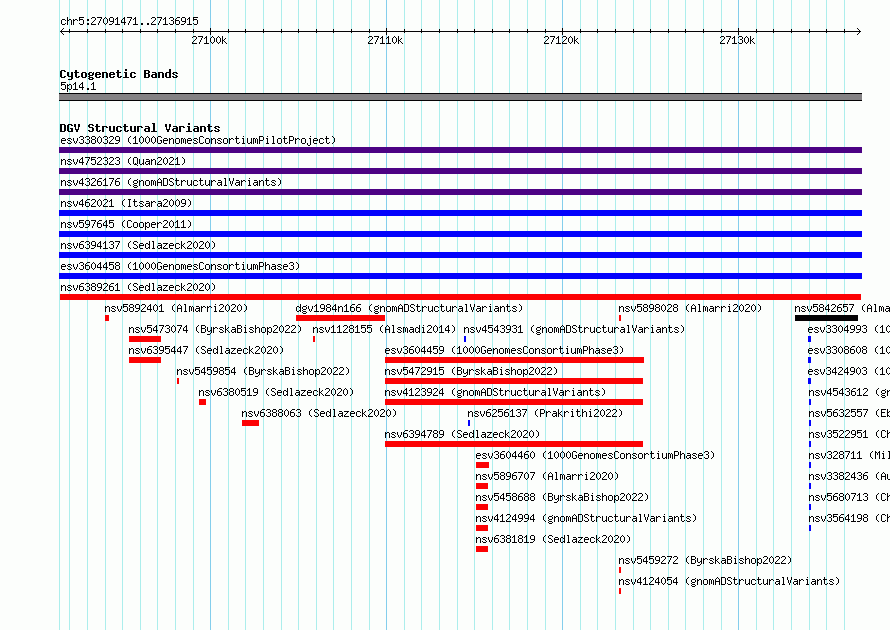
Task: Select the nsv5898028 (Almarri2020) label
Action: coord(690,308)
